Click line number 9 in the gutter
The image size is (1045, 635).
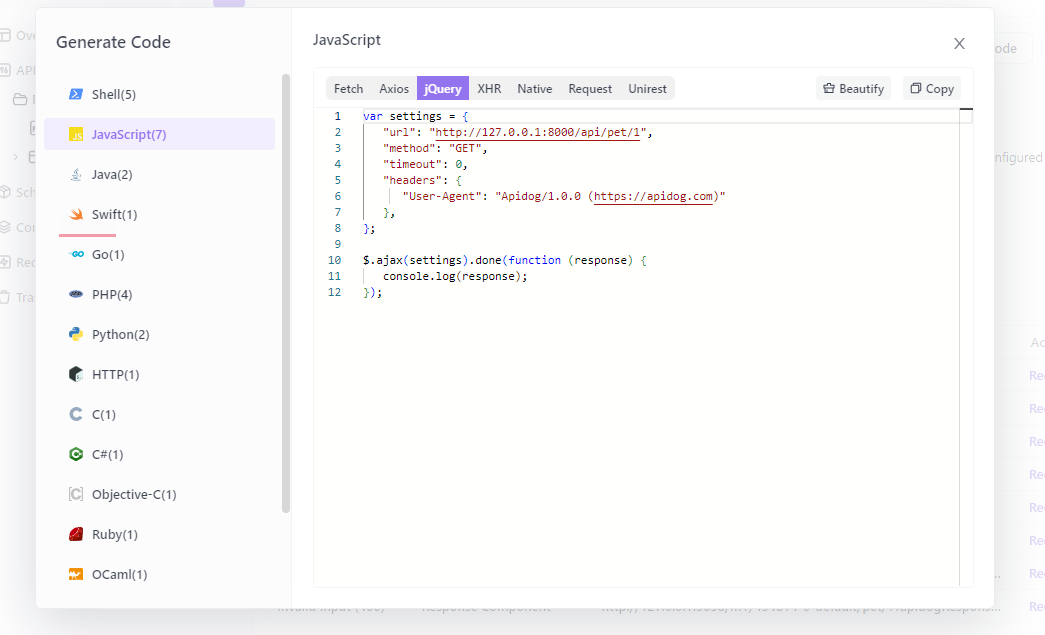tap(338, 244)
